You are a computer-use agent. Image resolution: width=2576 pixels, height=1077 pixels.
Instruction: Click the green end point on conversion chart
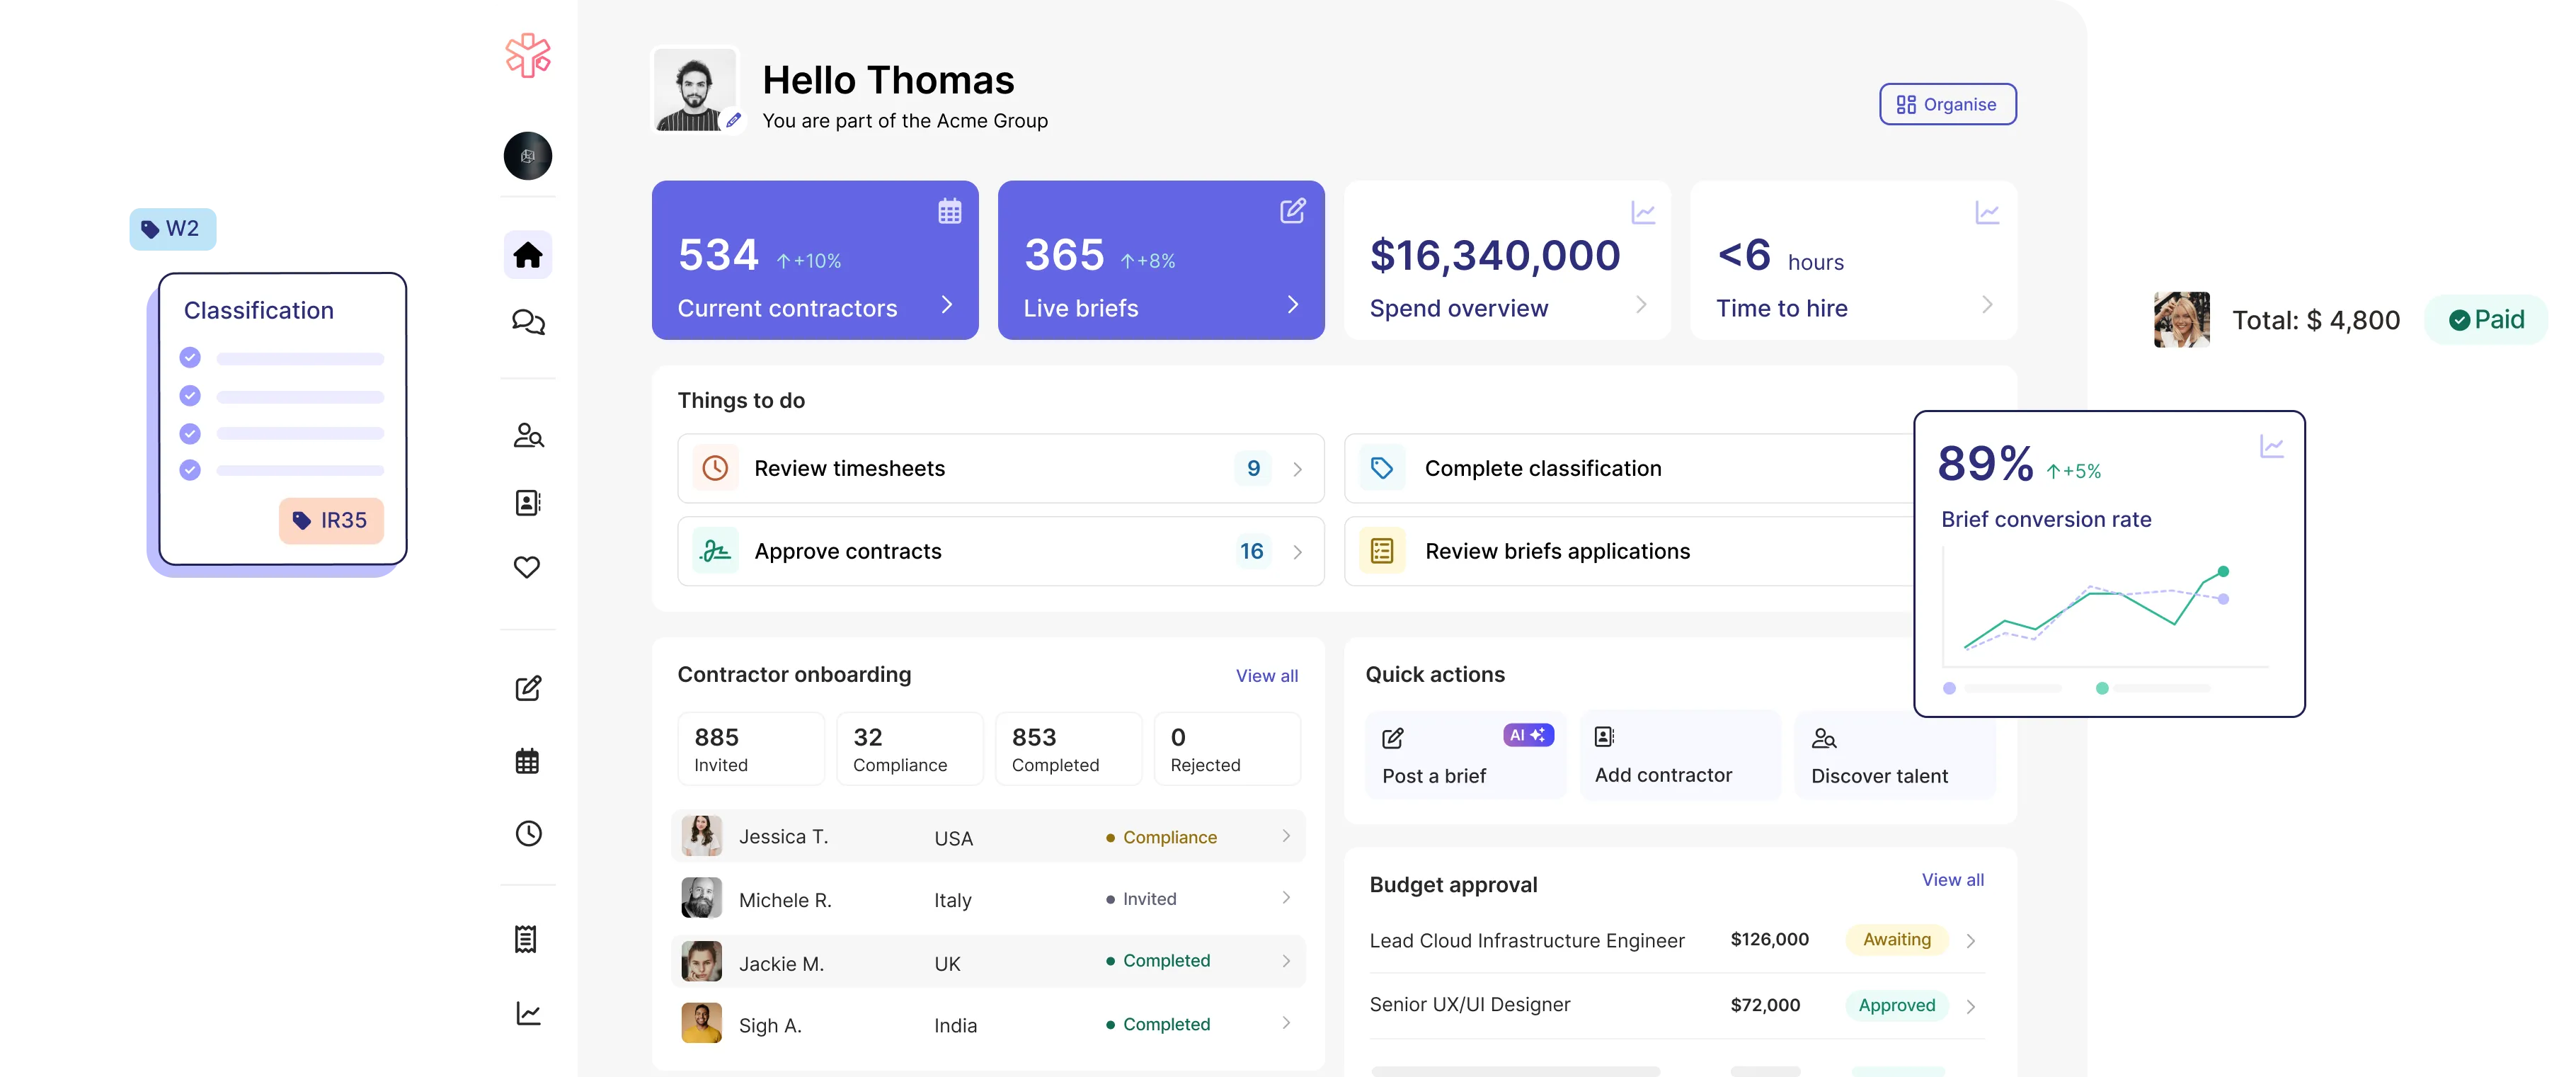(x=2223, y=572)
